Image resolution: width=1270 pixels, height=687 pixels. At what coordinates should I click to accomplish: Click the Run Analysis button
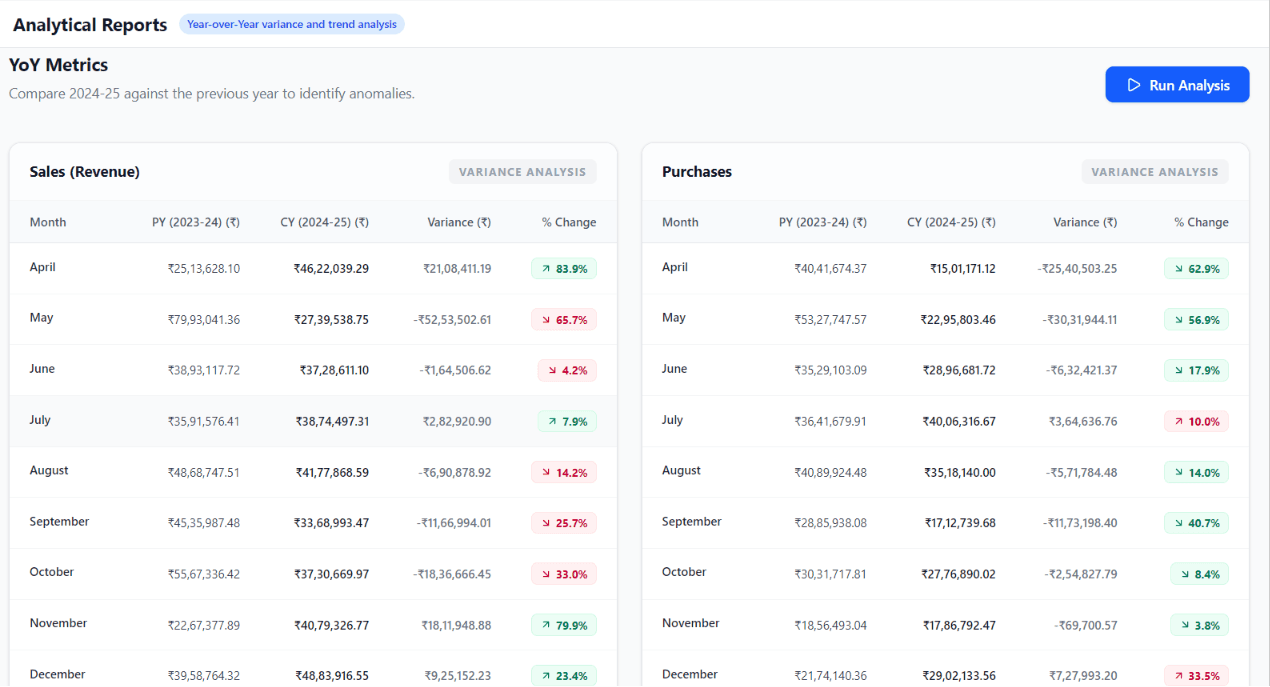[1177, 85]
